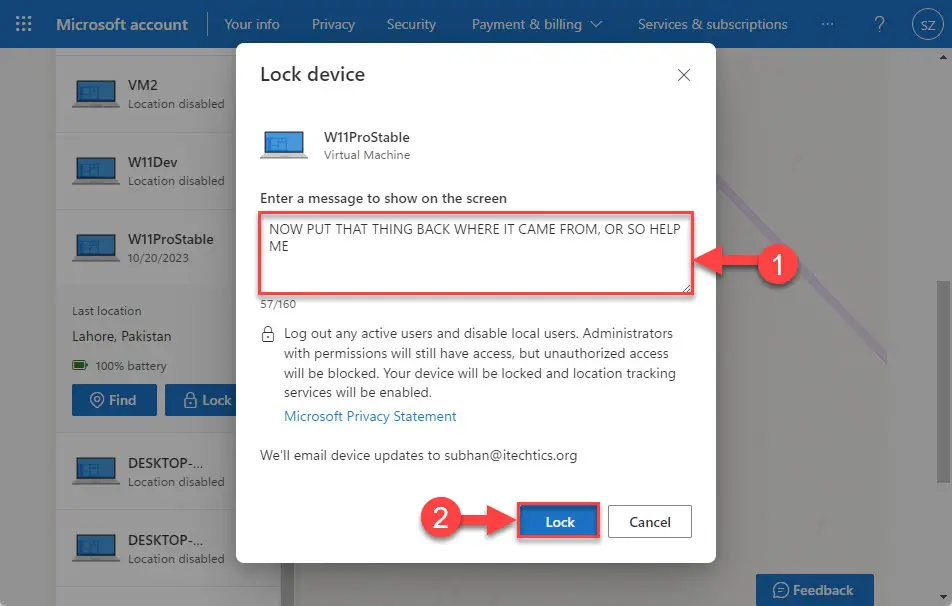Open the SZ account profile avatar
Screen dimensions: 952x606
pyautogui.click(x=927, y=24)
